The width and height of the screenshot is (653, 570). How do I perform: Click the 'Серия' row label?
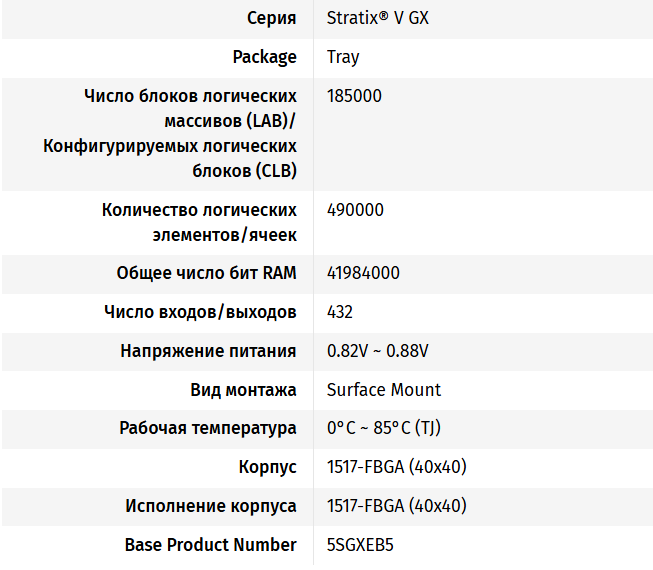pos(271,18)
